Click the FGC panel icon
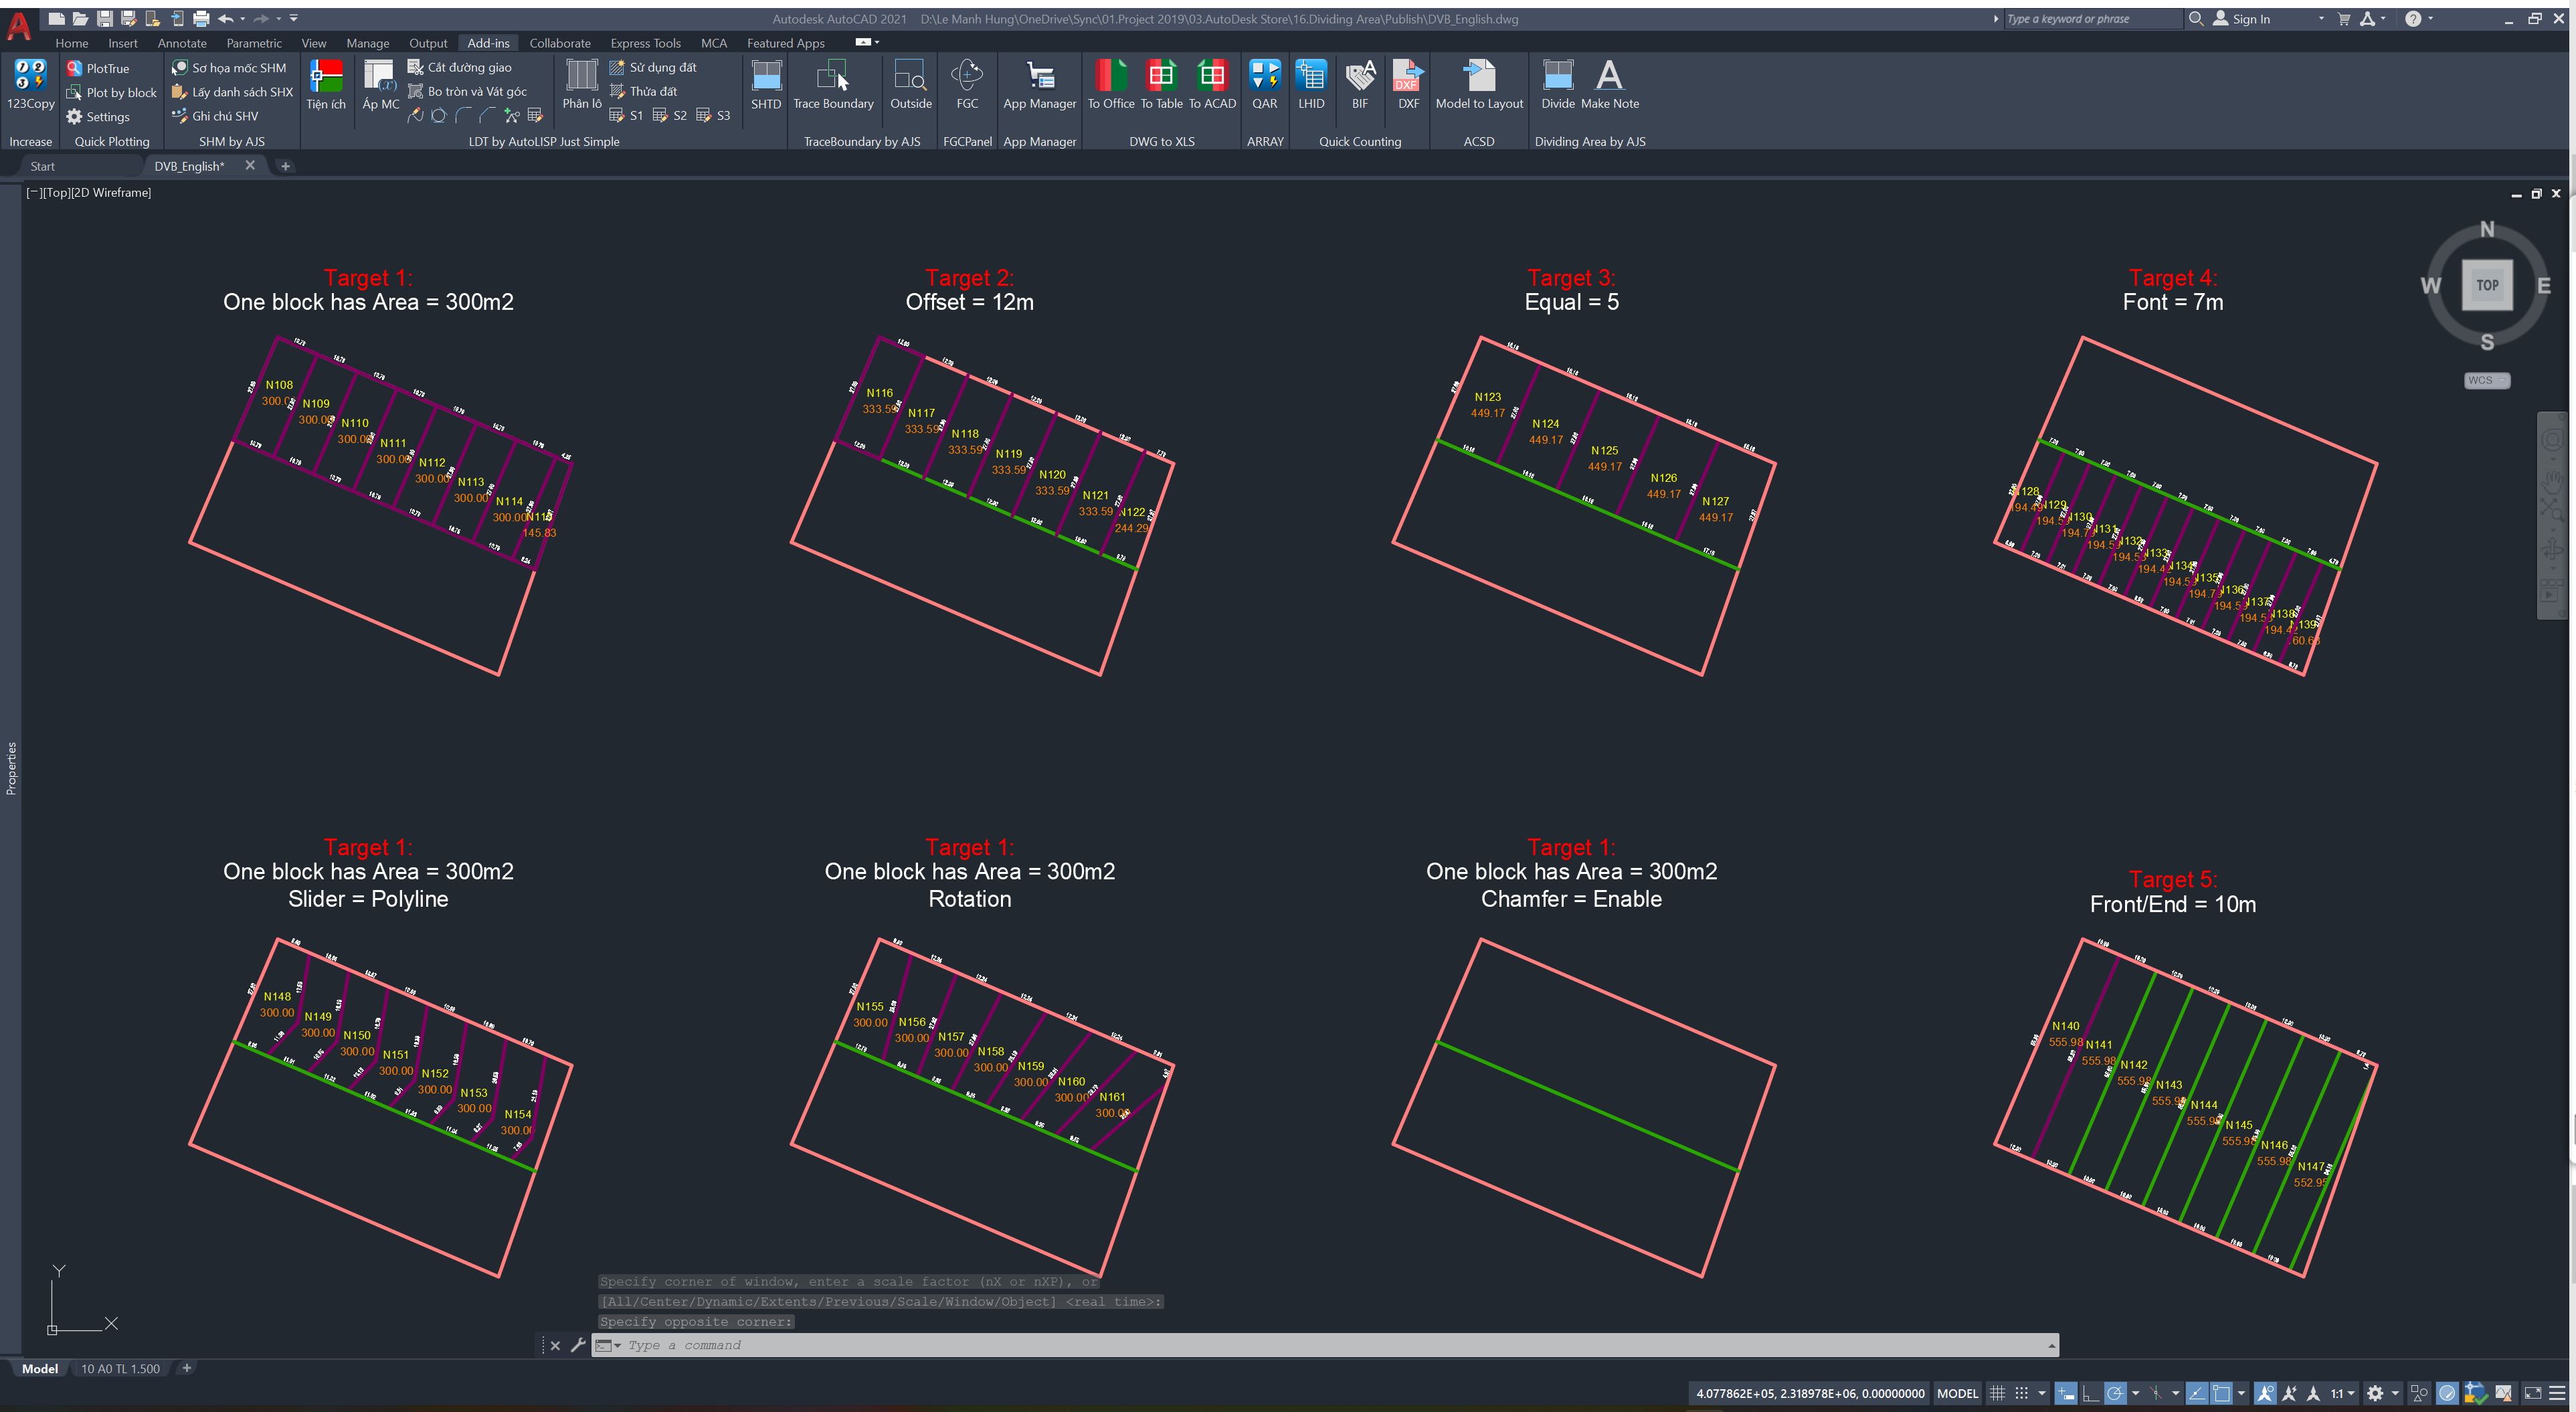Image resolution: width=2576 pixels, height=1412 pixels. click(966, 77)
